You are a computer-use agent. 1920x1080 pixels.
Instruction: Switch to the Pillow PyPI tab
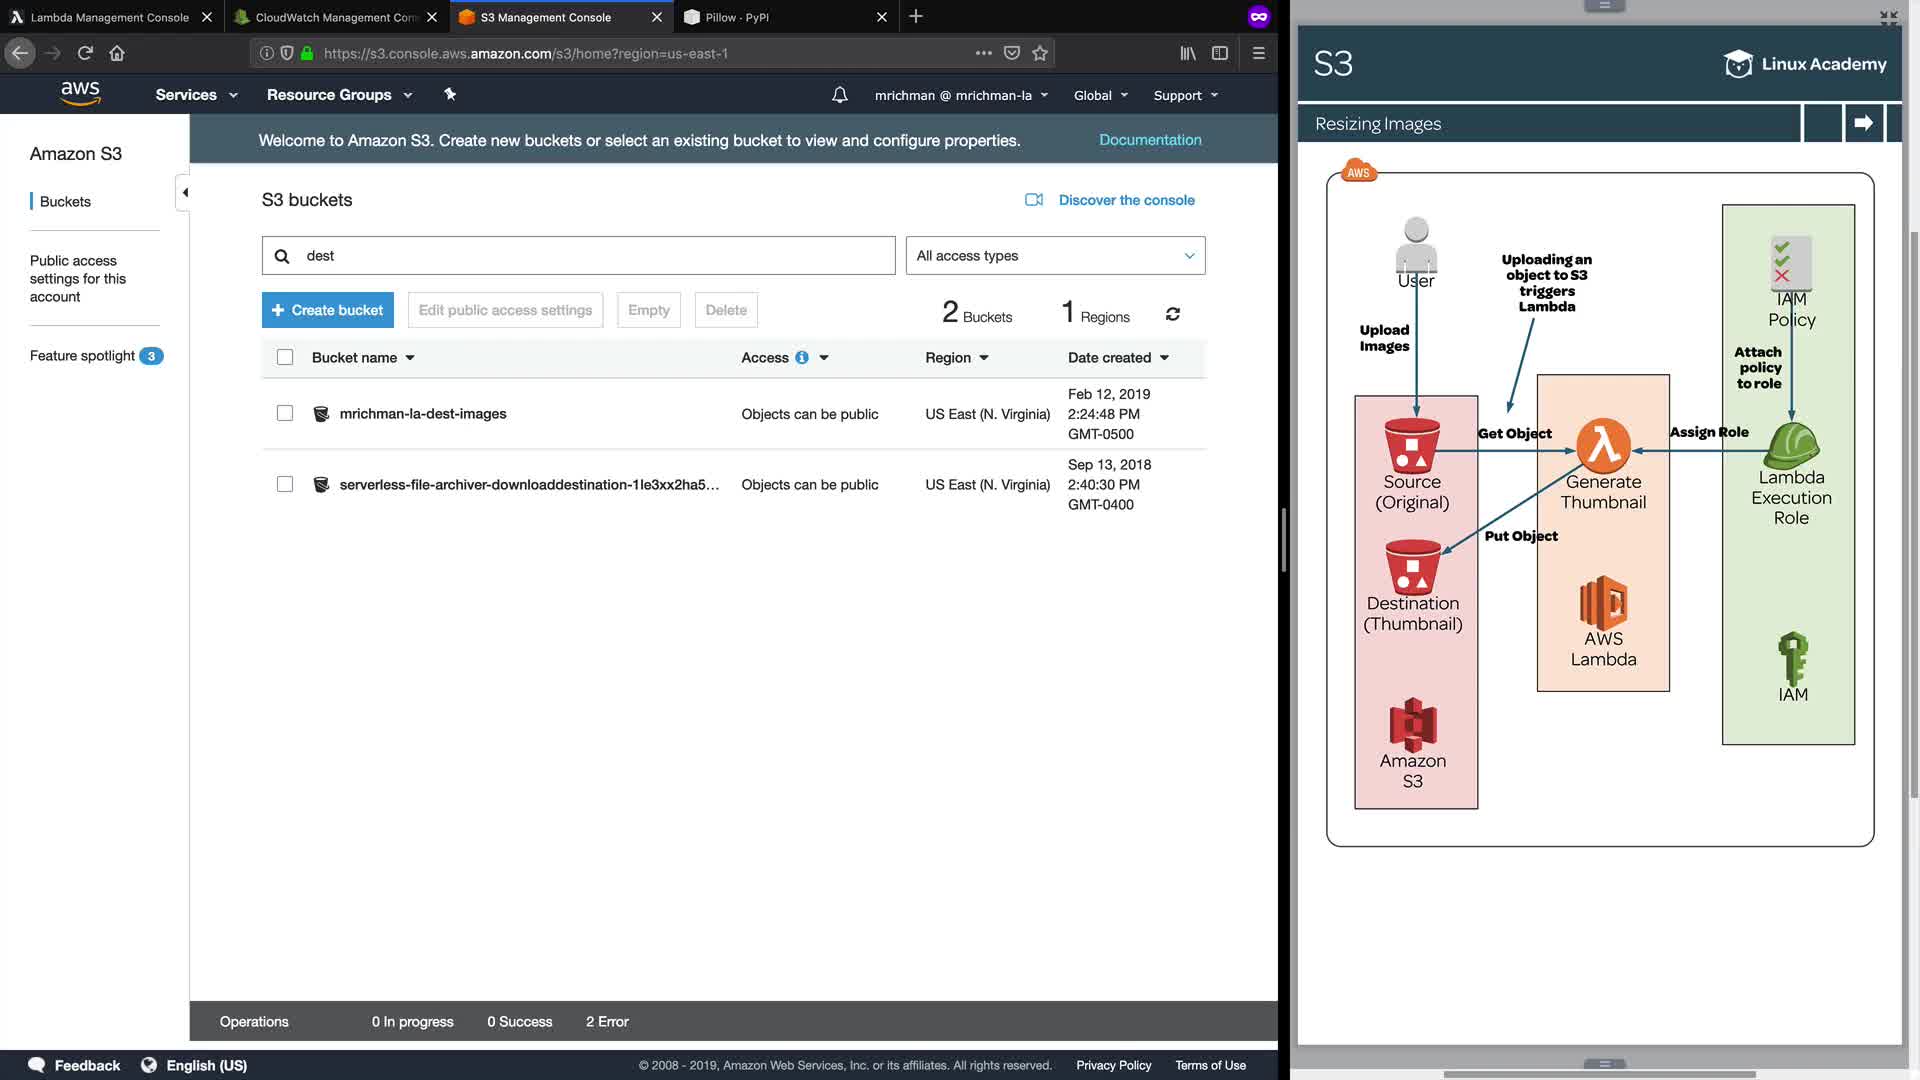tap(737, 17)
